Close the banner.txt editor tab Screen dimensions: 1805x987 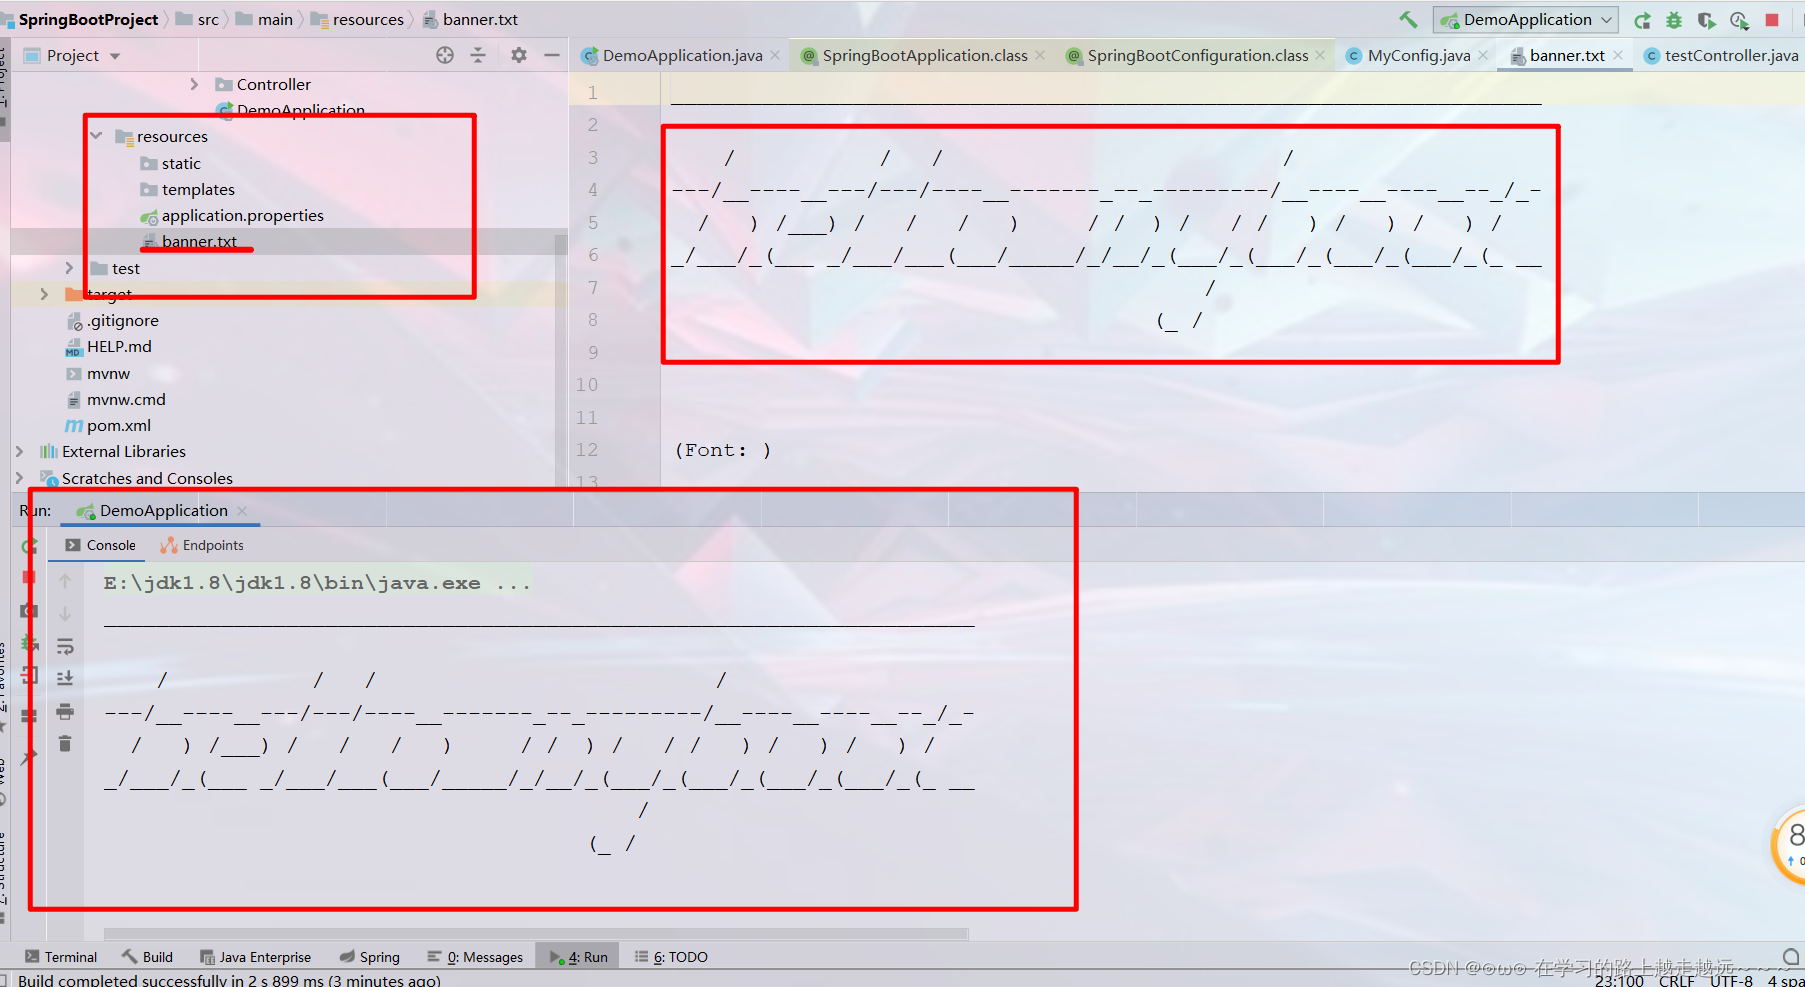(x=1618, y=56)
